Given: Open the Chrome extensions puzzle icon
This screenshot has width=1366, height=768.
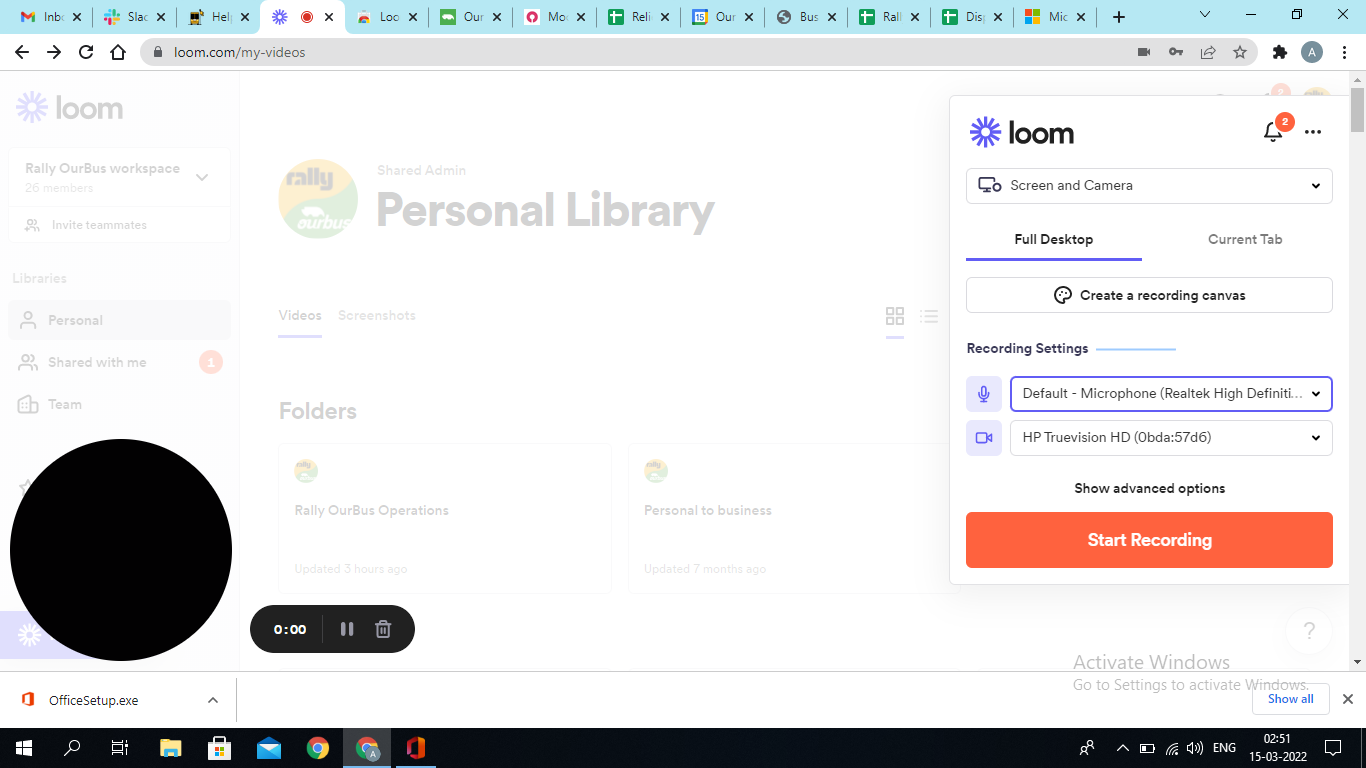Looking at the screenshot, I should (1280, 52).
